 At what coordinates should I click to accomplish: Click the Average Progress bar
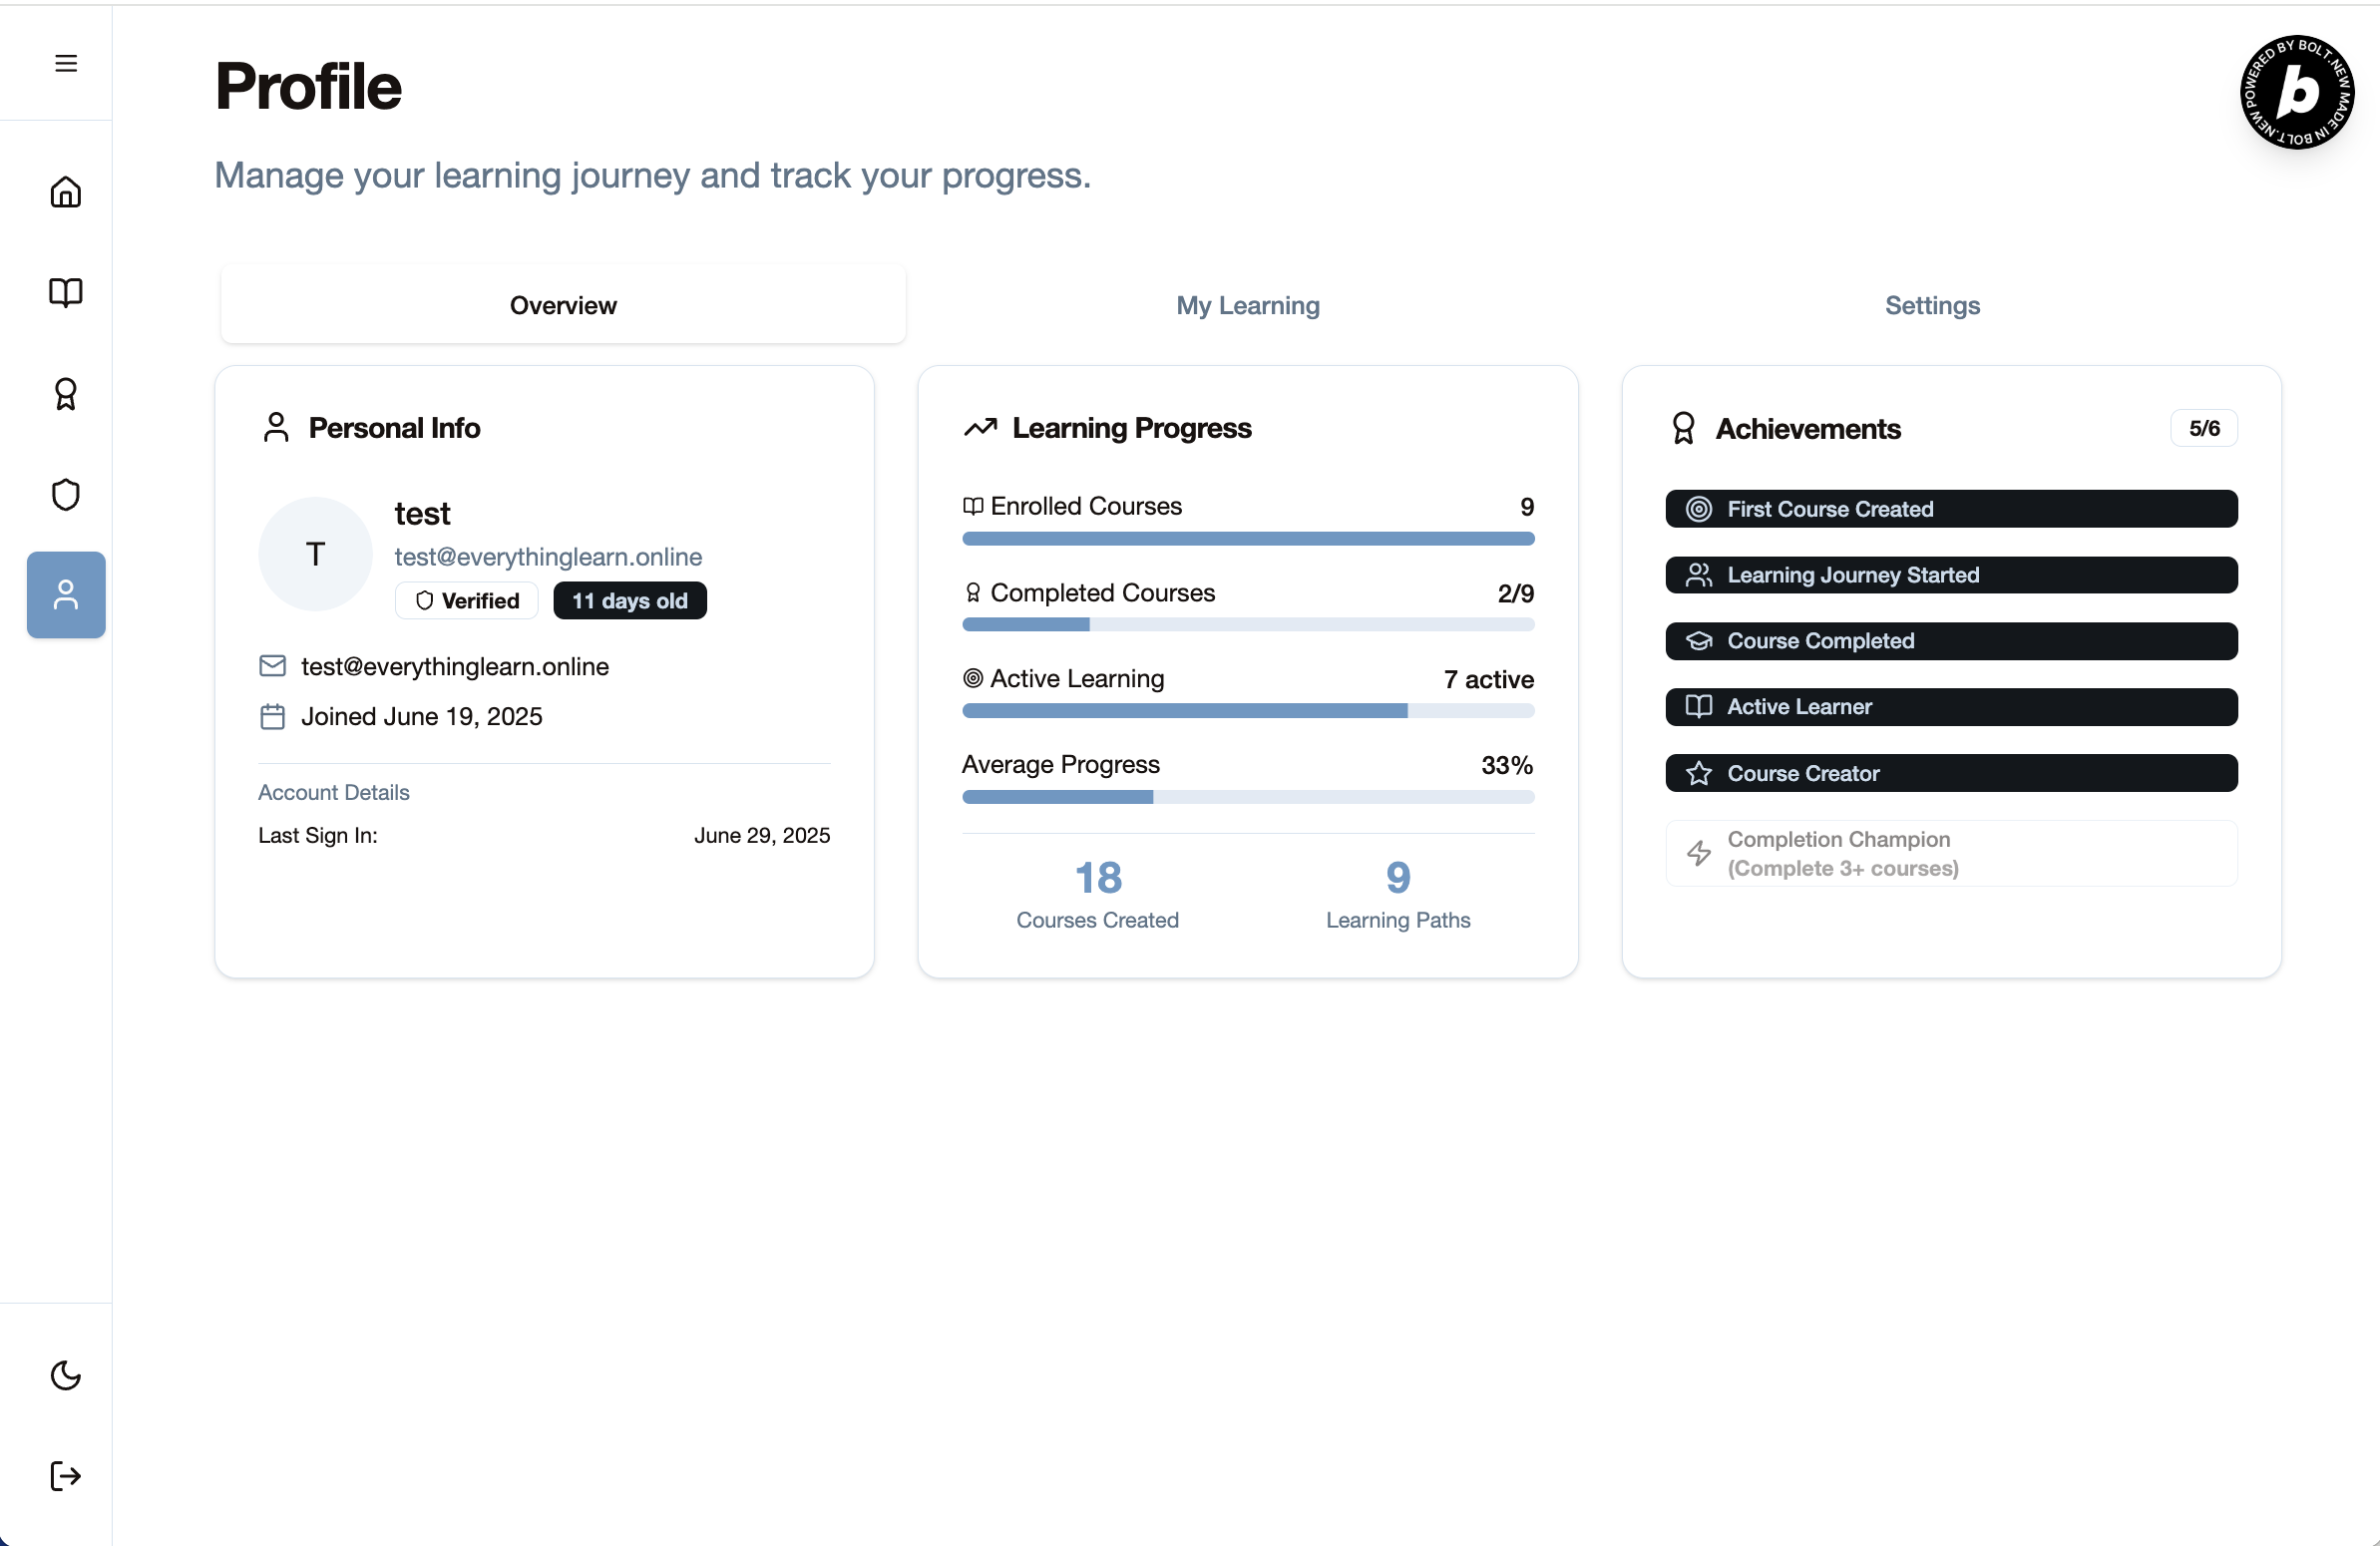[1247, 797]
